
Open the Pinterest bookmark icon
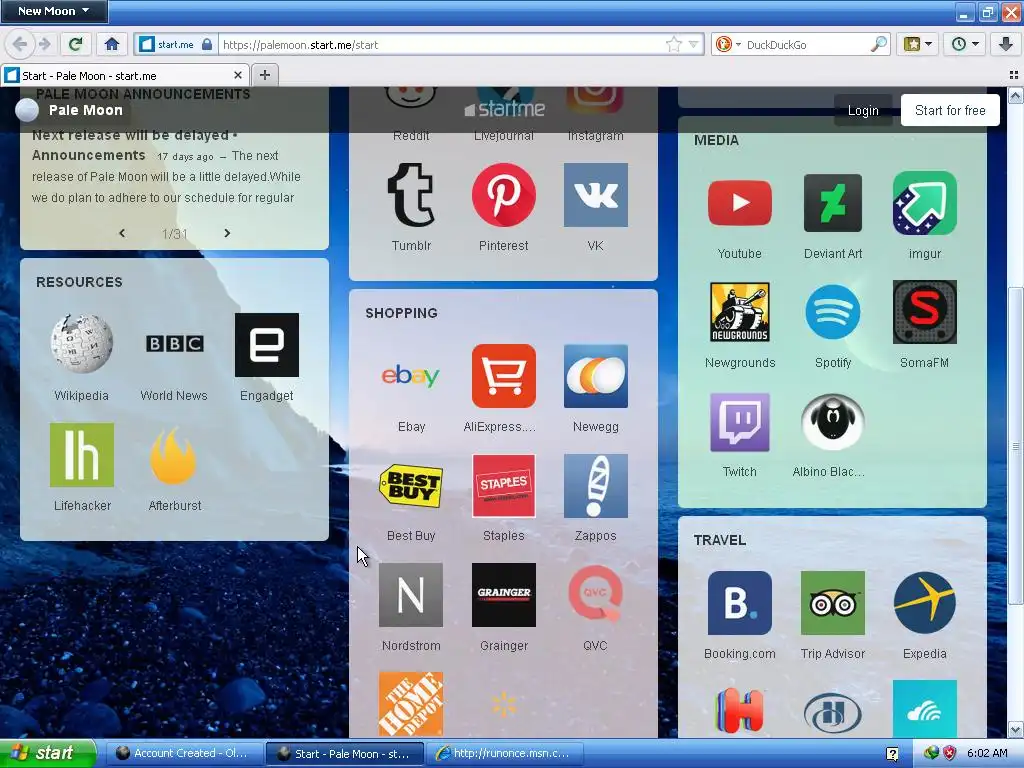coord(504,195)
